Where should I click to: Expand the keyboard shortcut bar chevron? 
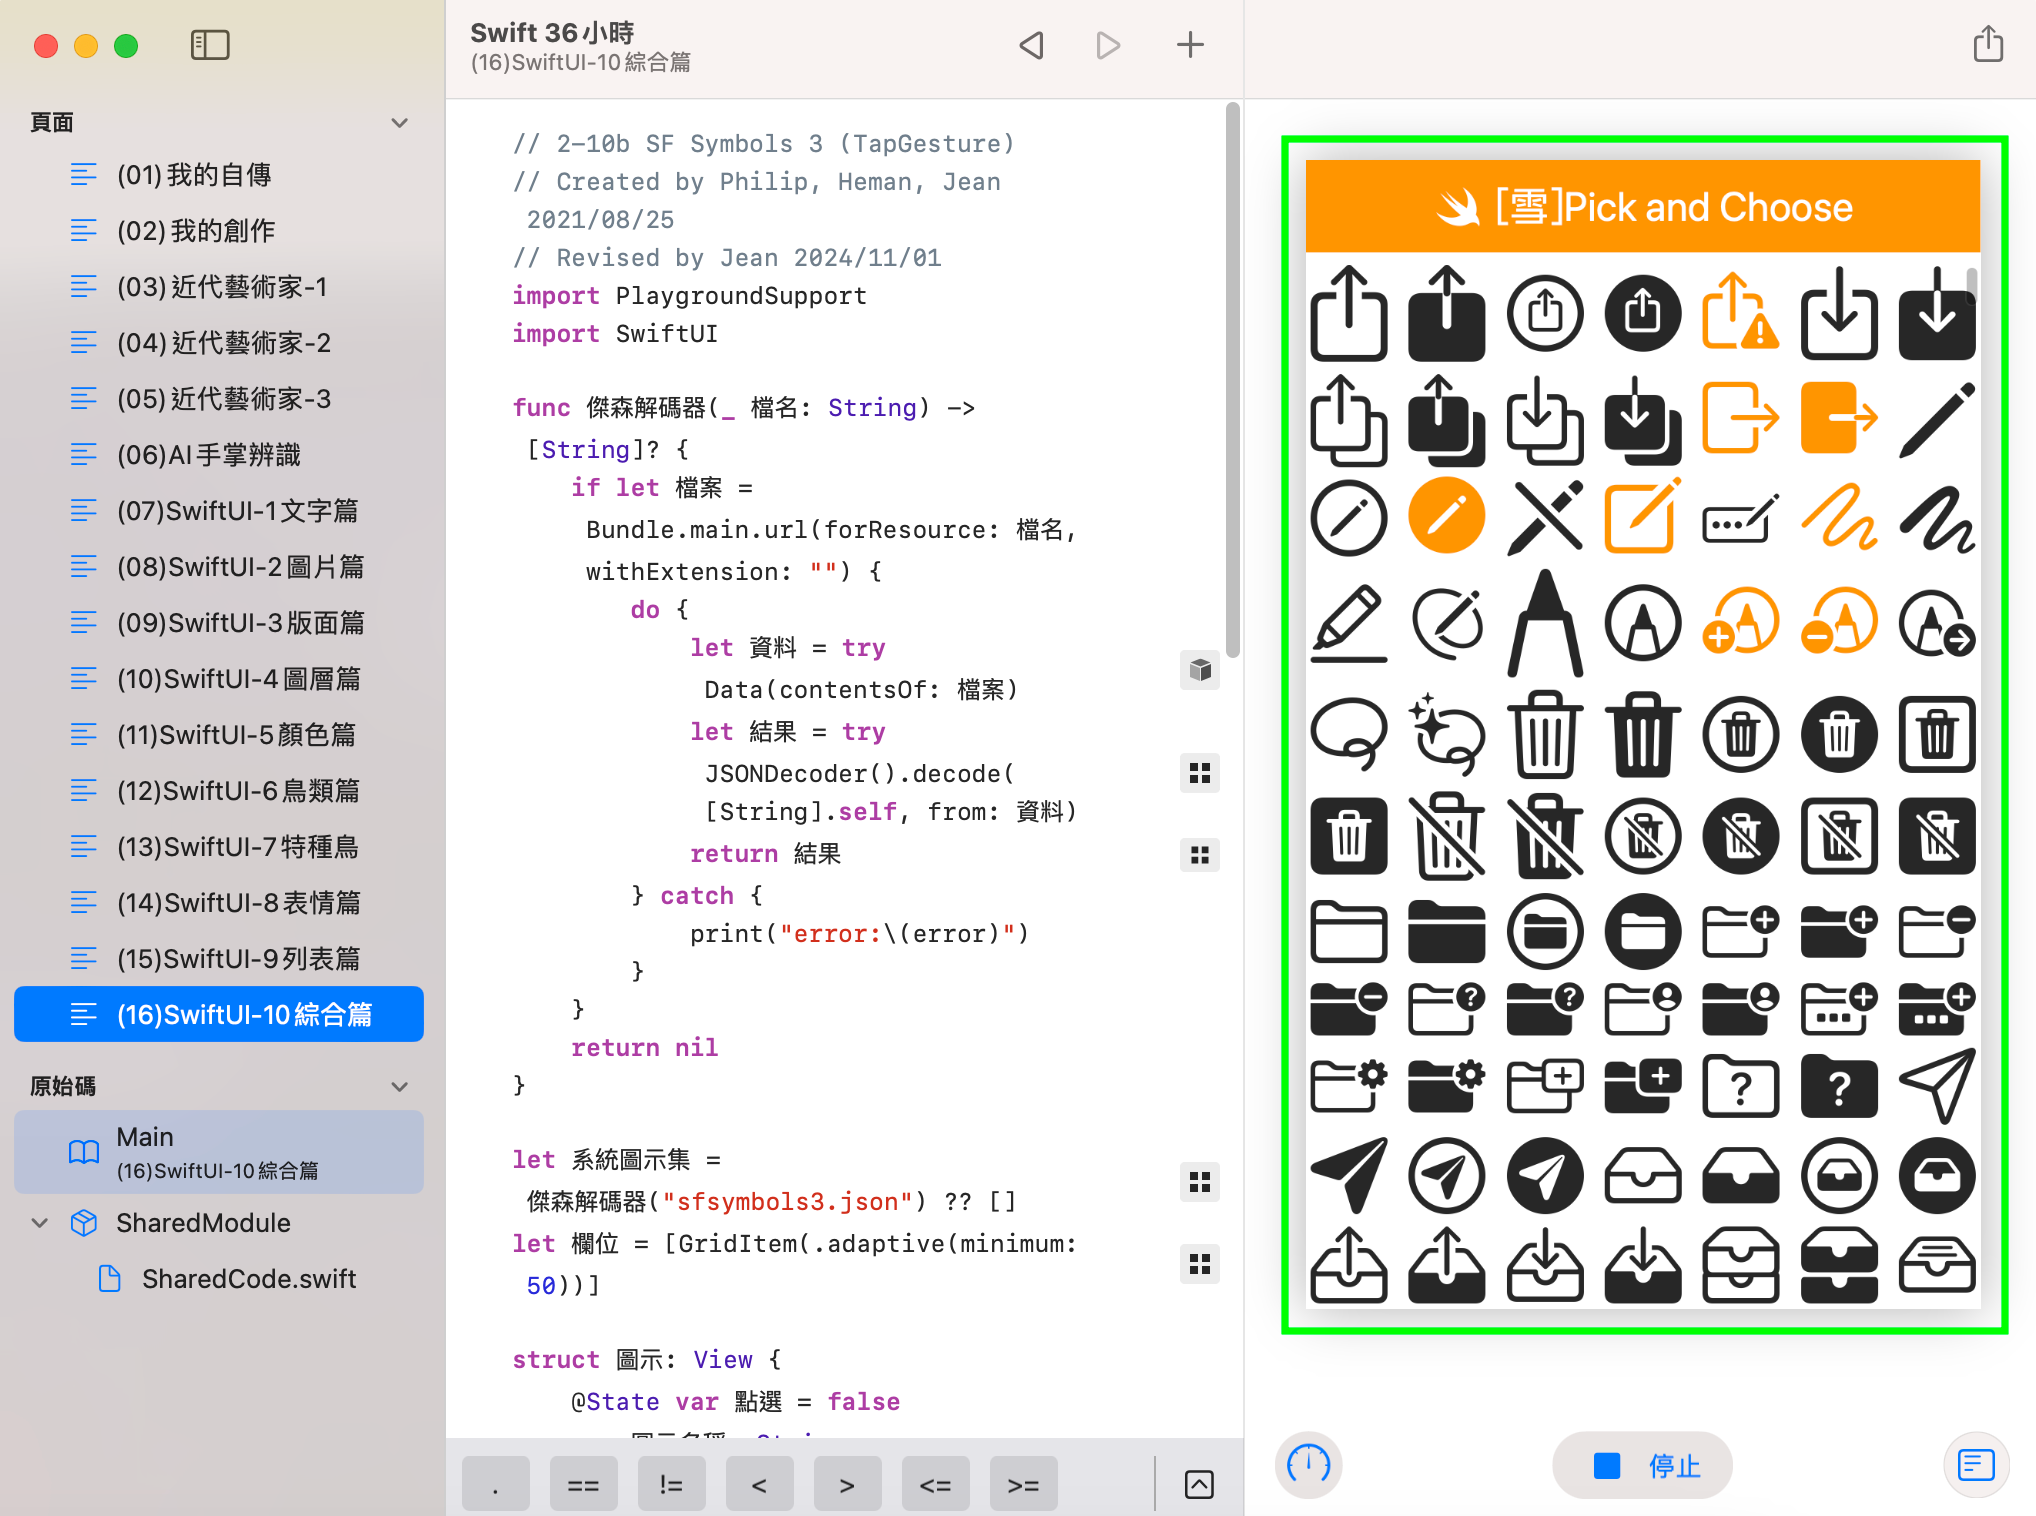tap(1199, 1485)
